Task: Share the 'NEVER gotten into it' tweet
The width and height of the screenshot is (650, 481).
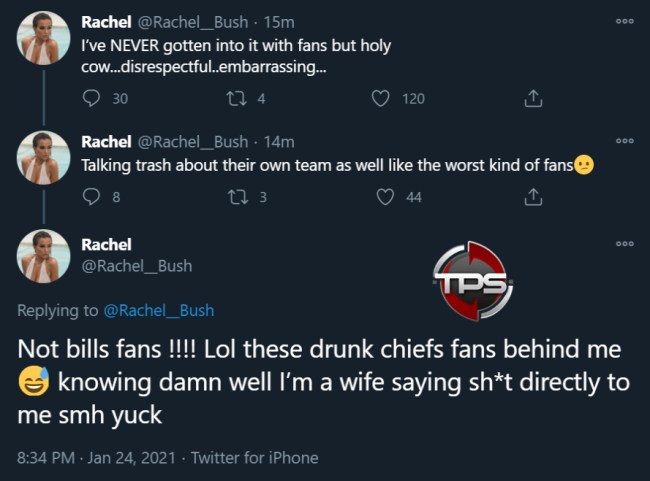Action: 533,98
